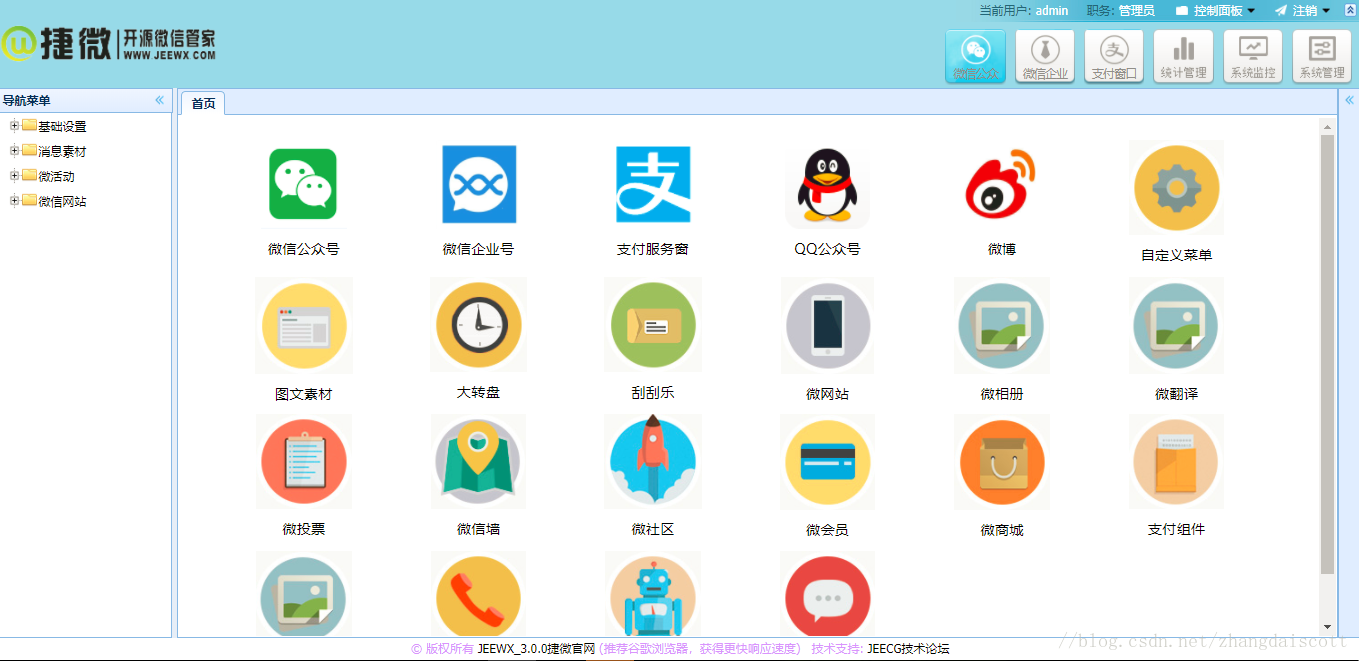The image size is (1359, 661).
Task: Open the 图文素材 icon
Action: click(x=303, y=326)
